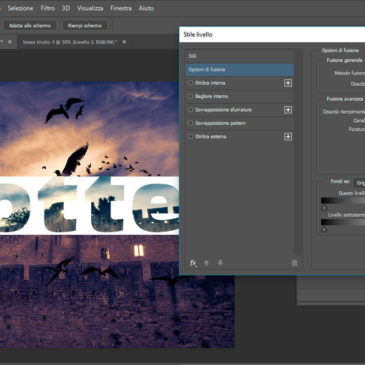Viewport: 365px width, 365px height.
Task: Switch to the Senza titolo-1 document tab
Action: pos(70,42)
